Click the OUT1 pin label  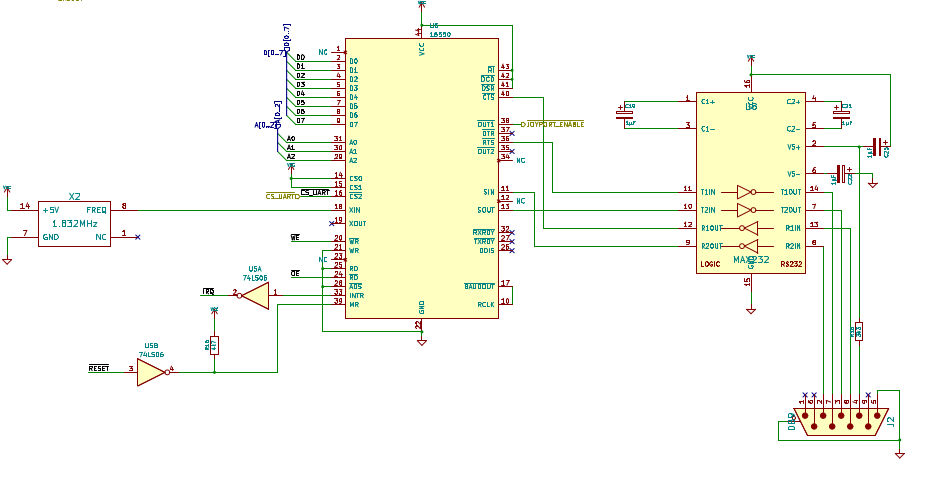point(486,125)
